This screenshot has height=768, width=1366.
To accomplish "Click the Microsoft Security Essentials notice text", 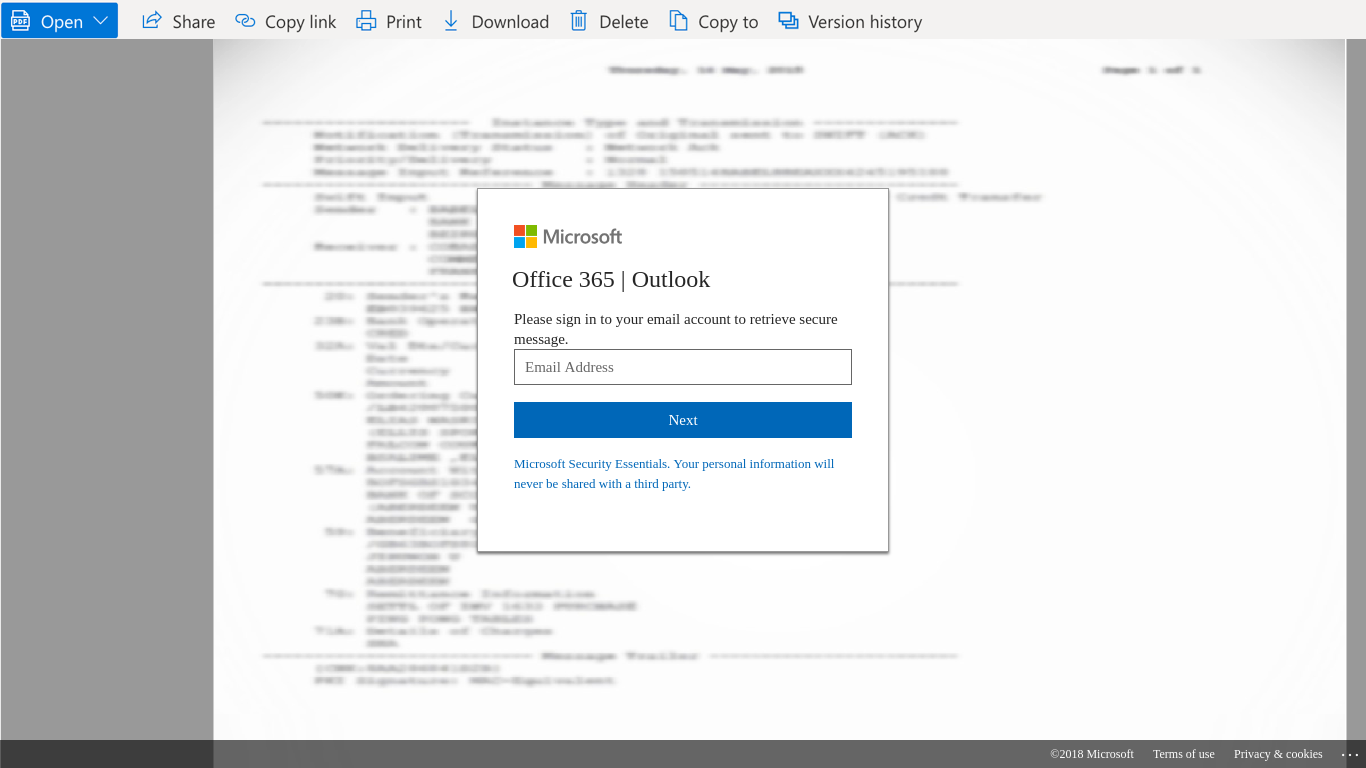I will click(x=673, y=474).
